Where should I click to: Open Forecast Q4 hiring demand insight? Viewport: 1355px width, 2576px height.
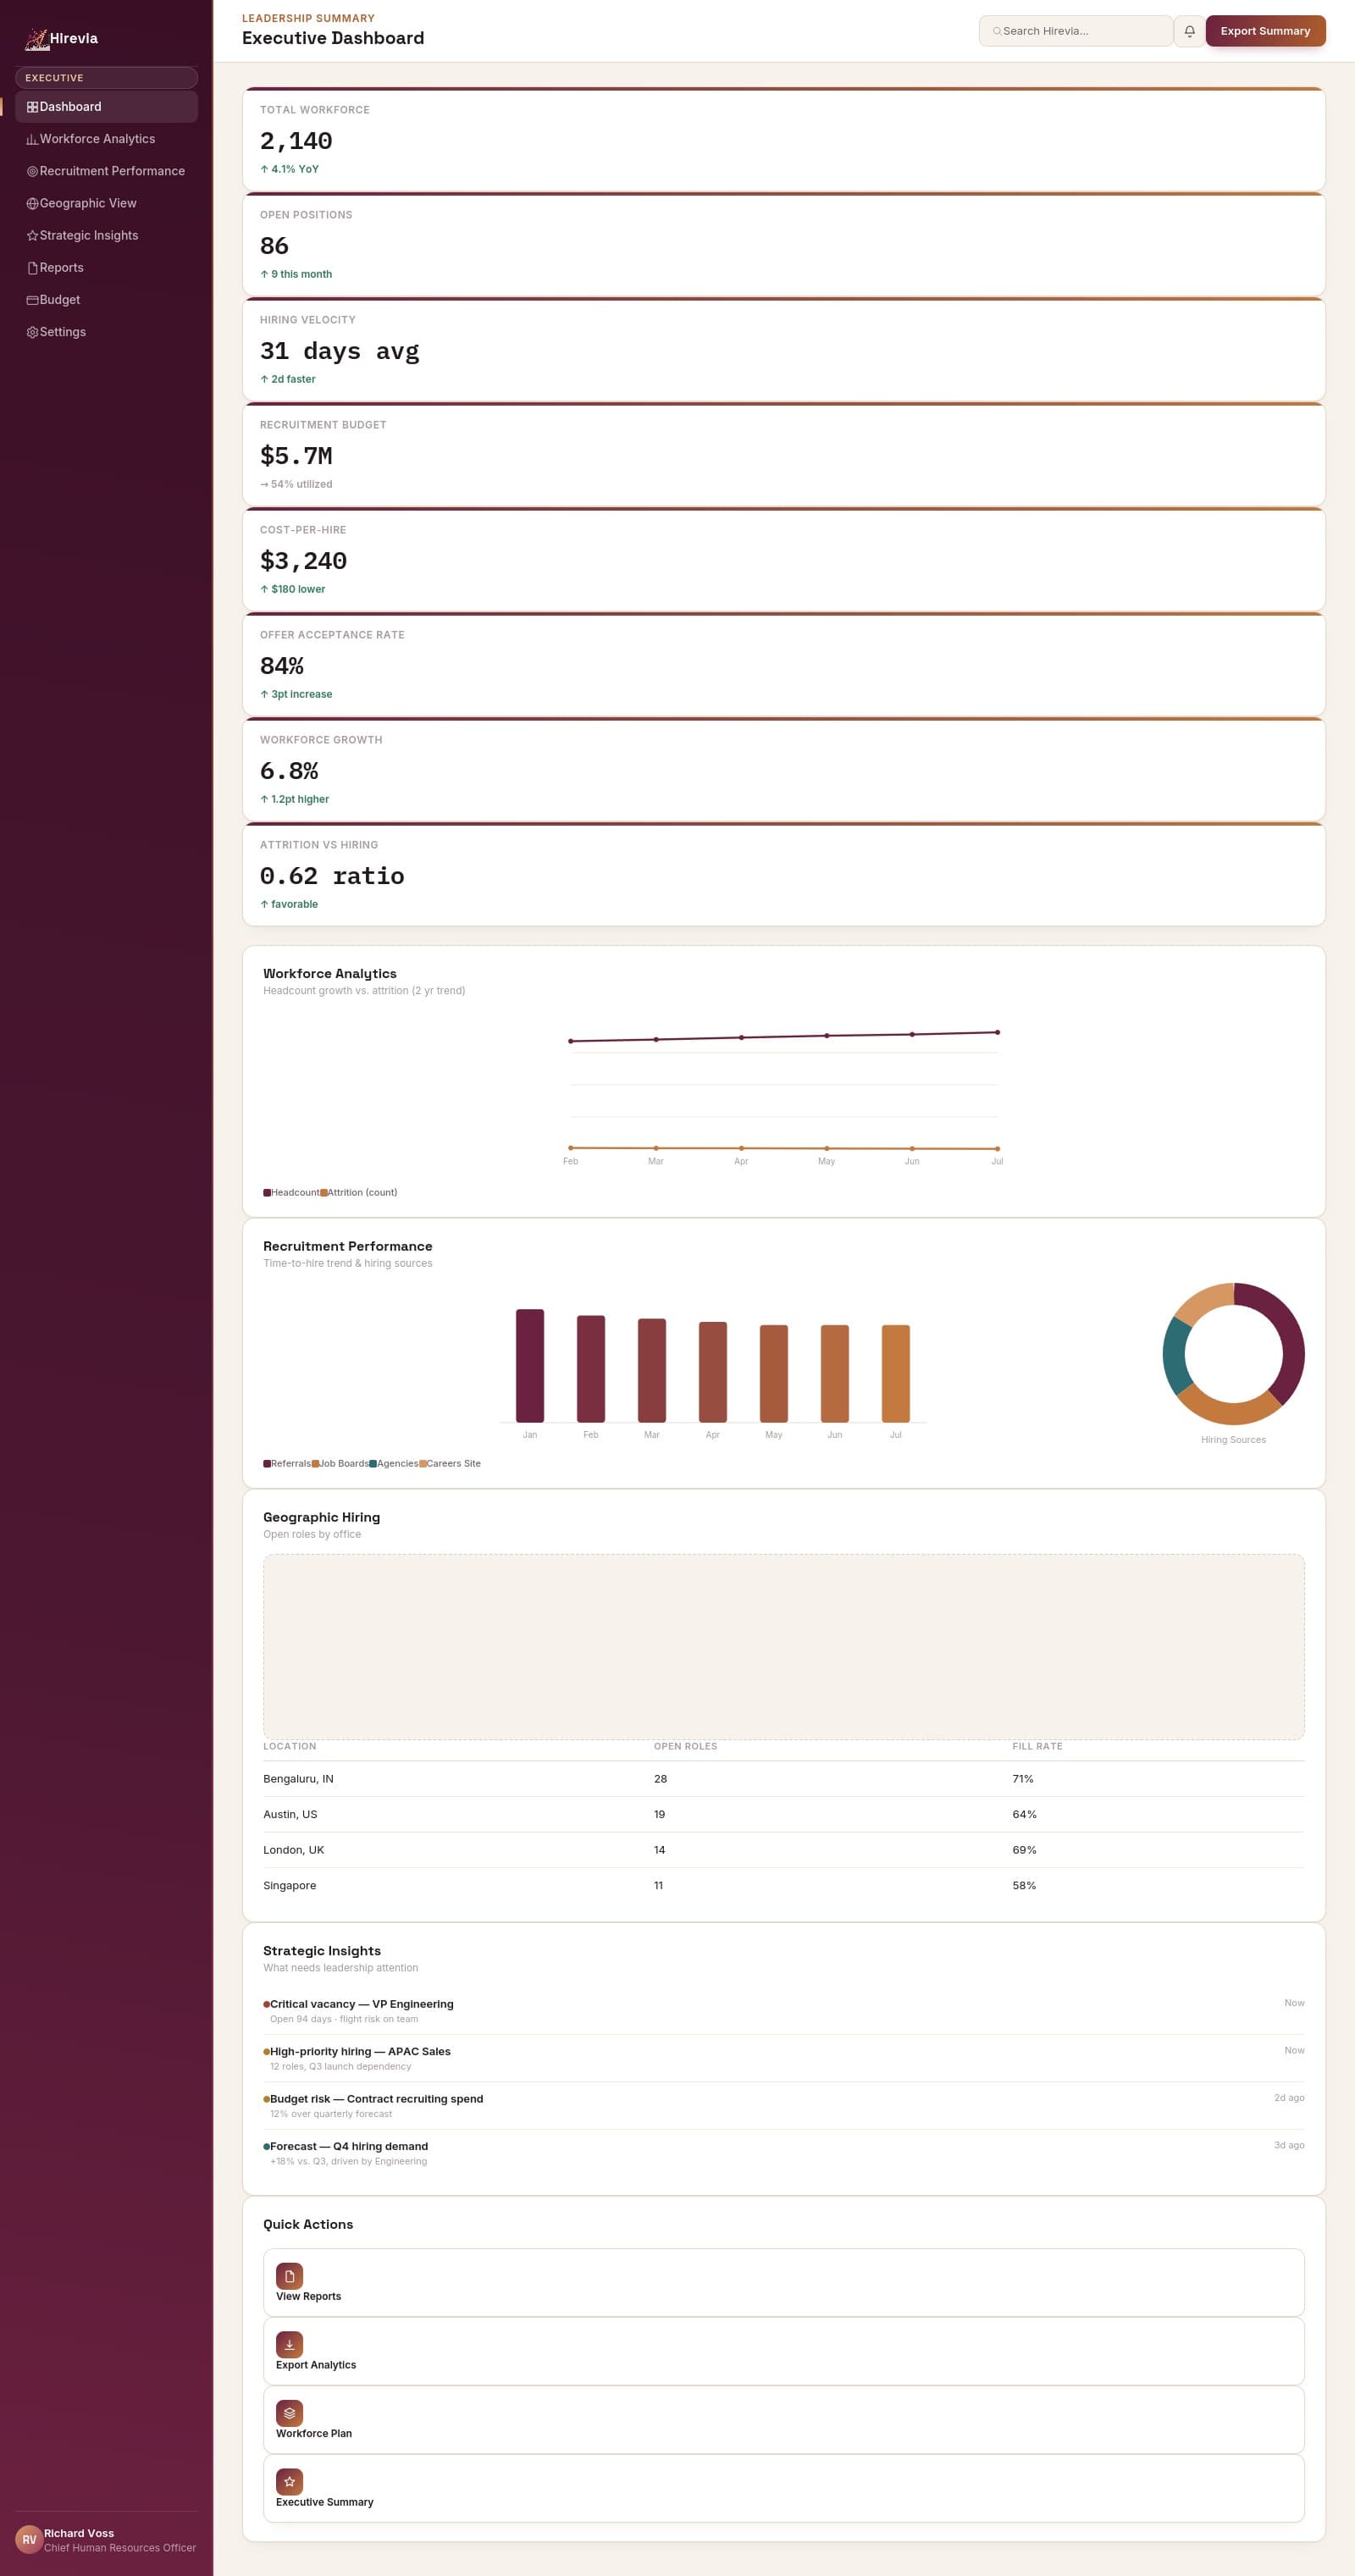point(783,2153)
